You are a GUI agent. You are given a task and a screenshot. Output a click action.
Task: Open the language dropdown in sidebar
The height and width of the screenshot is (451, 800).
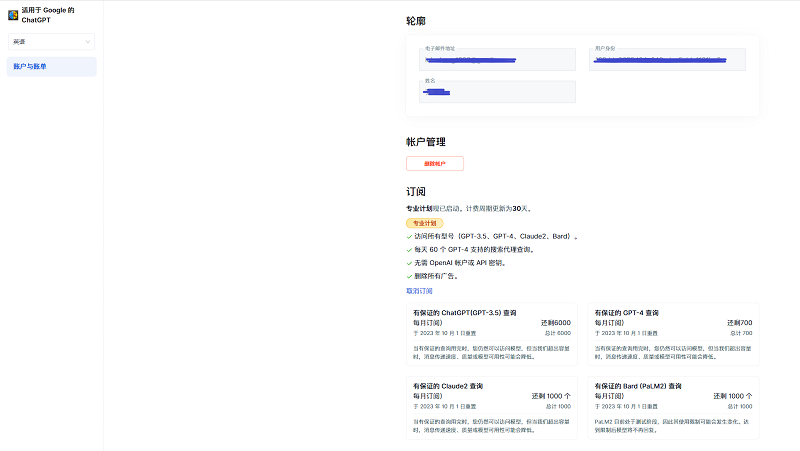coord(52,42)
